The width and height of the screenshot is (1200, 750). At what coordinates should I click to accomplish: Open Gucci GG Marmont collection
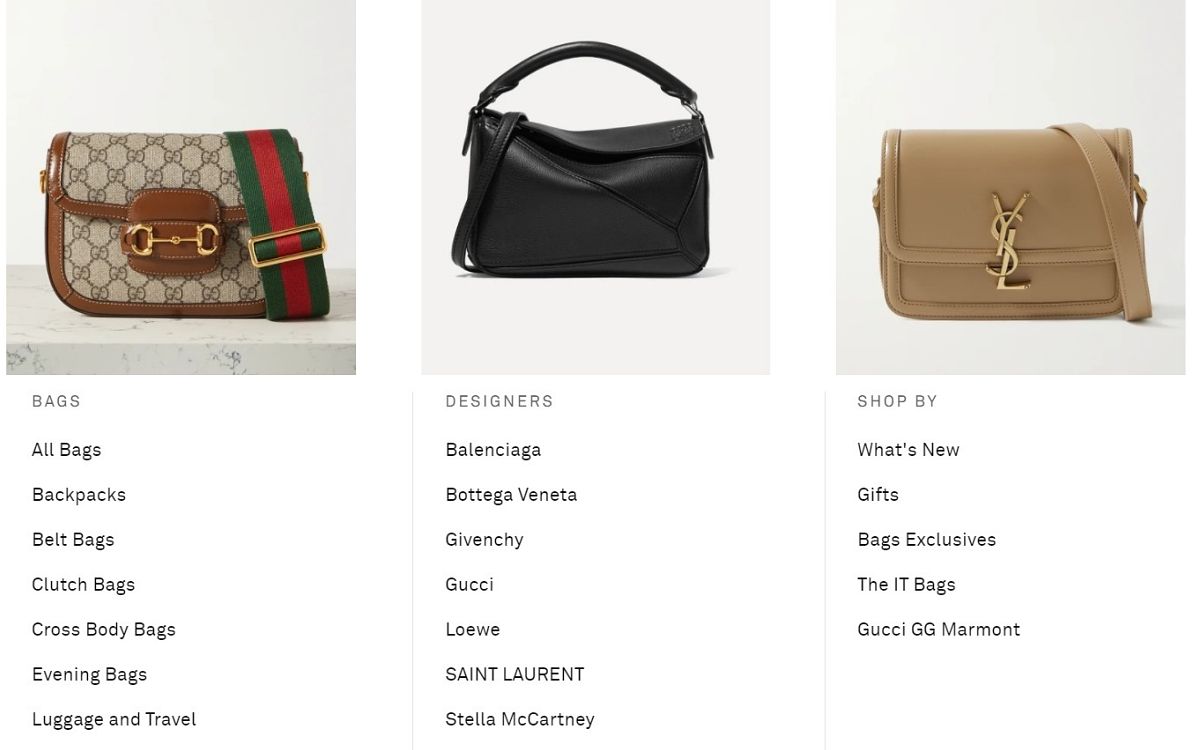938,630
